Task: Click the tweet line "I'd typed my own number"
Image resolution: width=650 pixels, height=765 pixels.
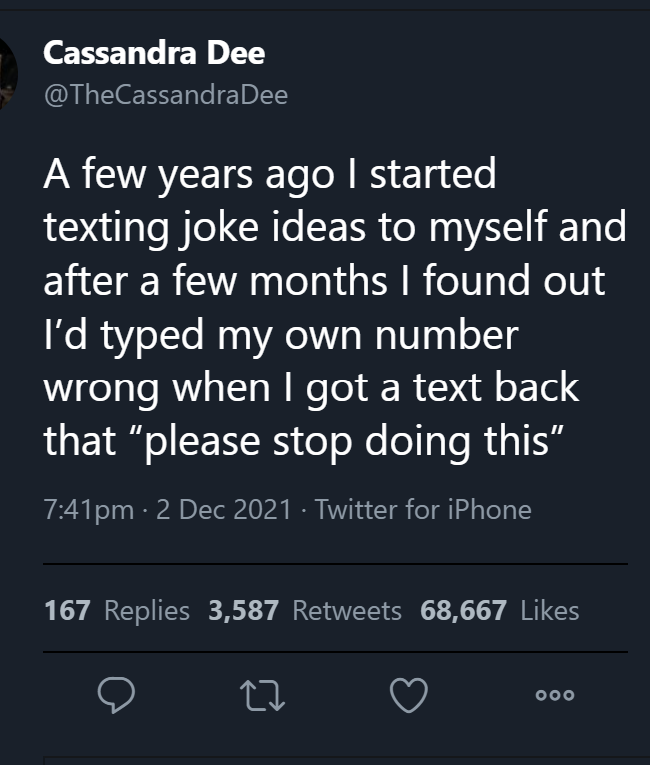Action: [281, 334]
